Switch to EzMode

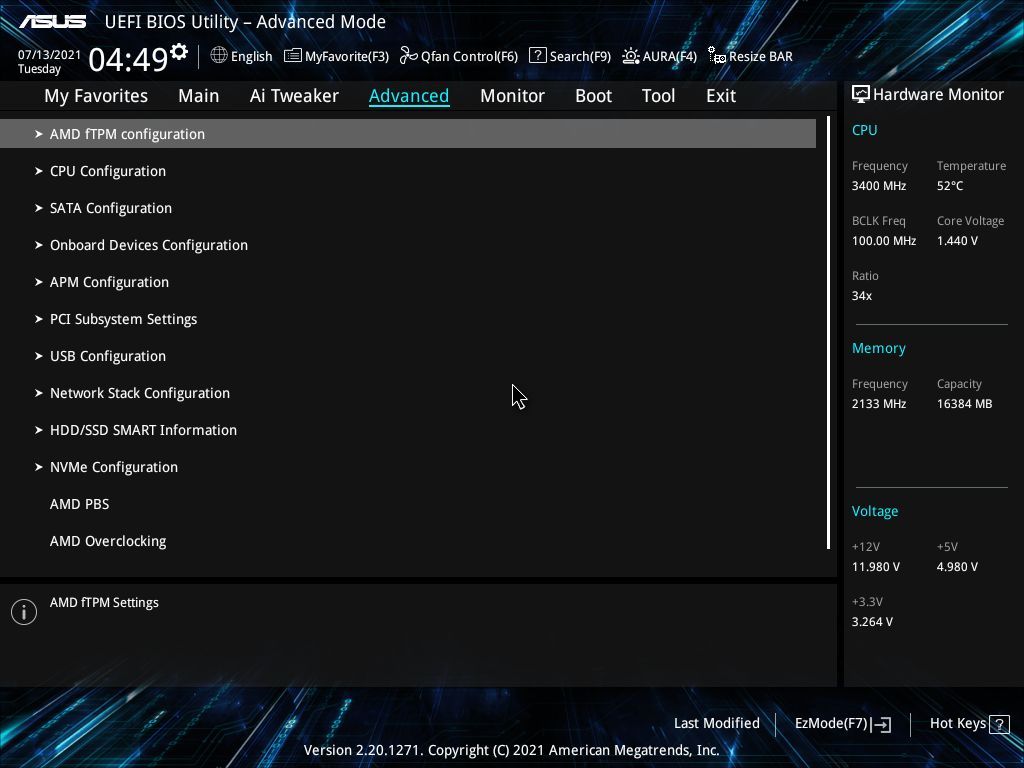[842, 724]
